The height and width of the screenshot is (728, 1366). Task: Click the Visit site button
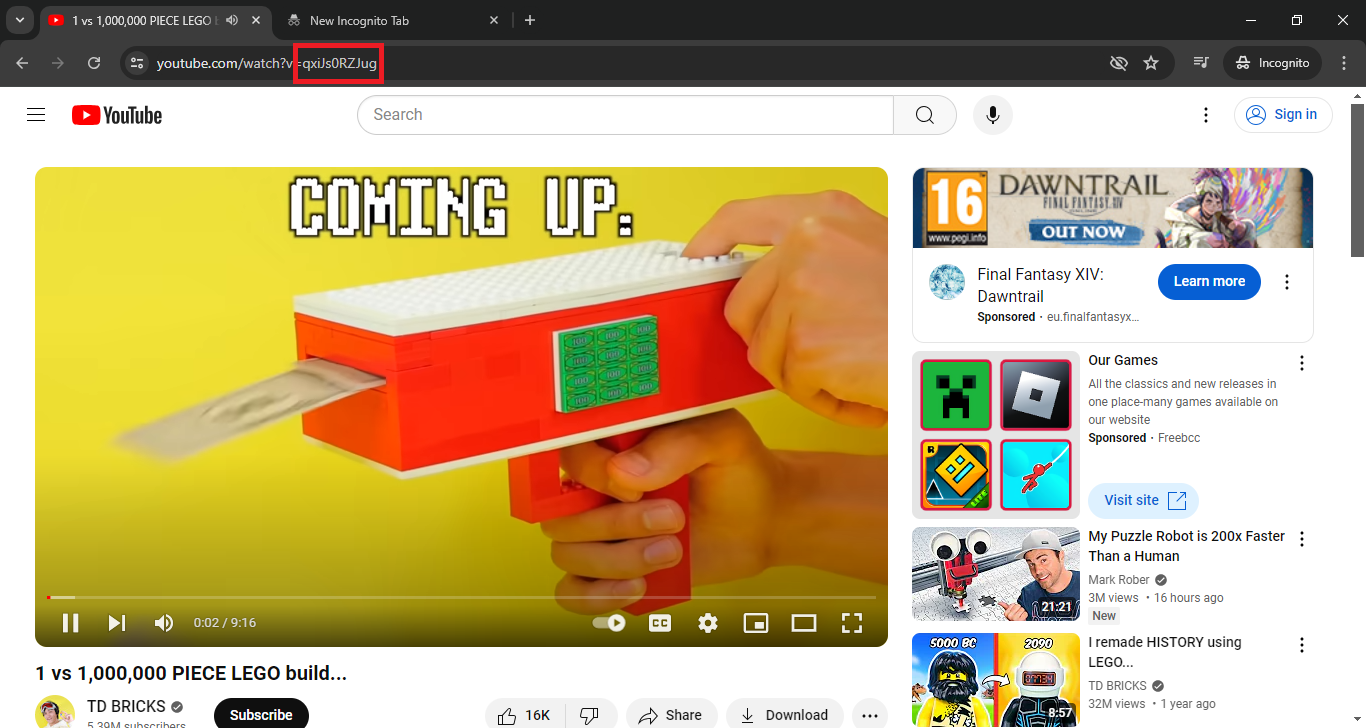(1143, 500)
